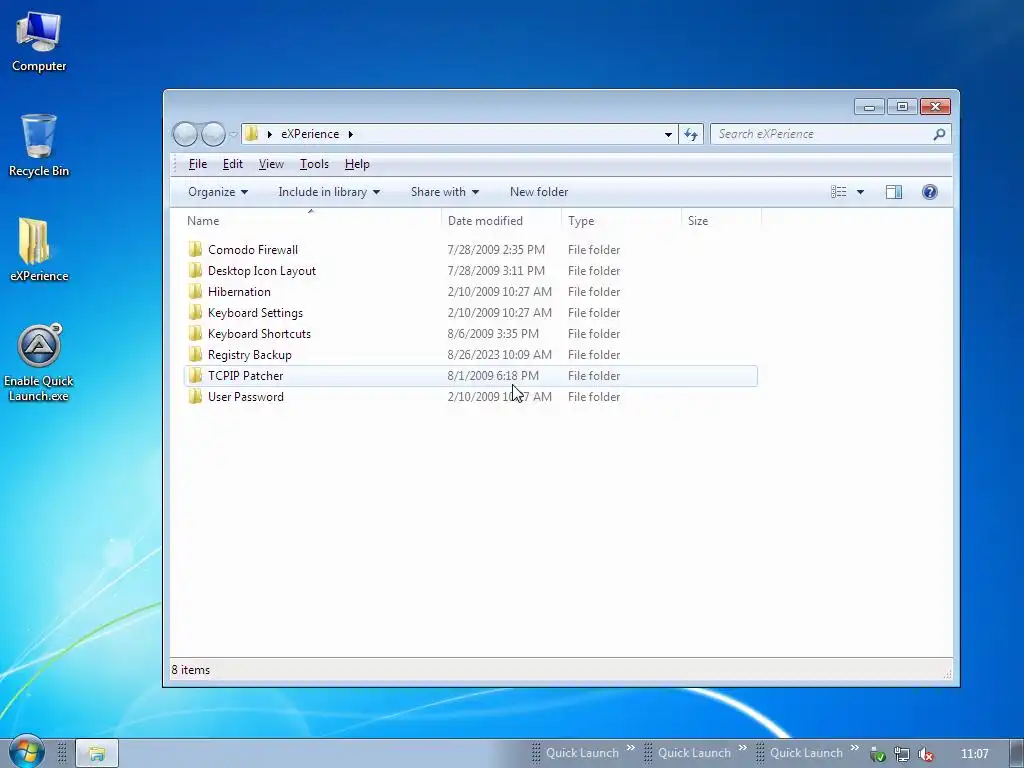
Task: Click the Windows Explorer taskbar button
Action: click(97, 754)
